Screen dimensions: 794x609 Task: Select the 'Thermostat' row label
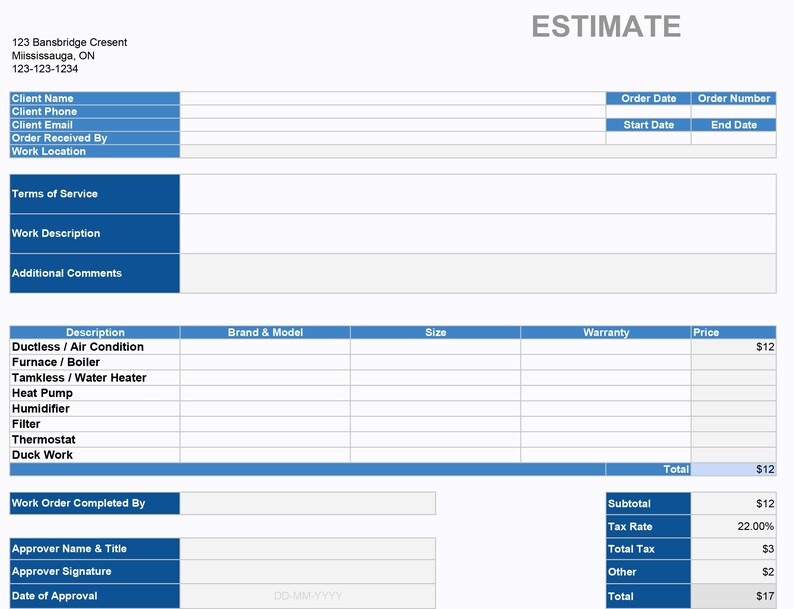click(95, 439)
